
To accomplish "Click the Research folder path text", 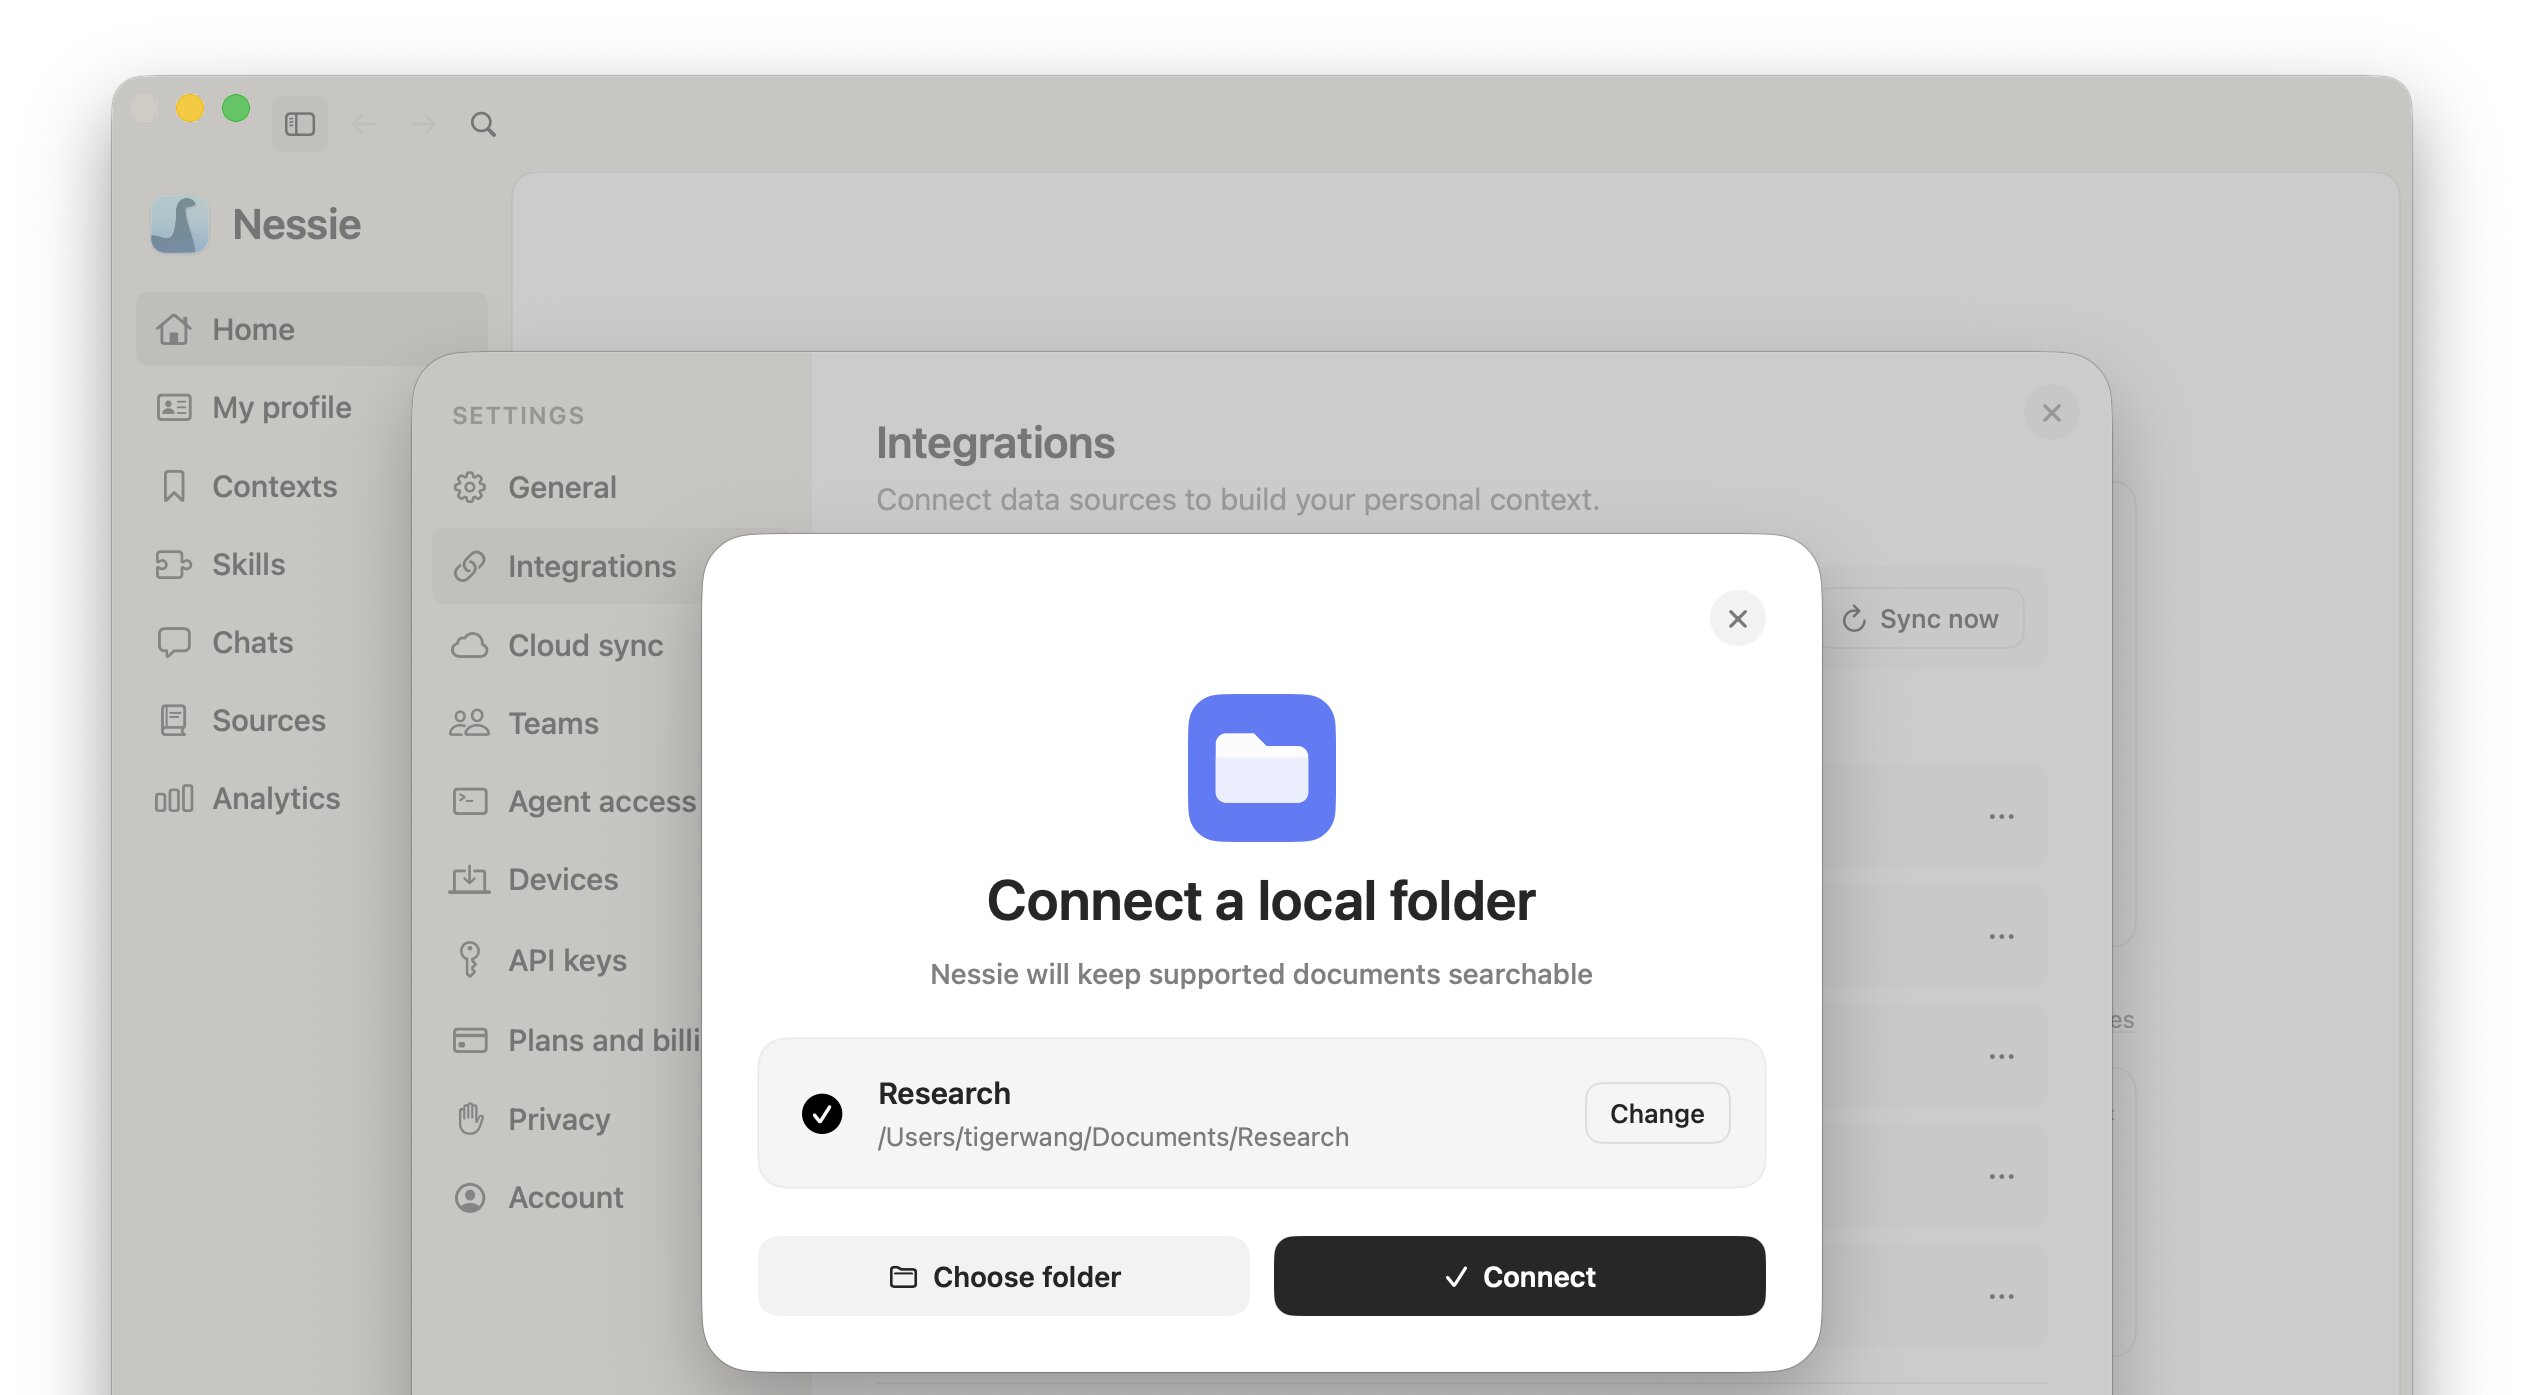I will tap(1113, 1137).
